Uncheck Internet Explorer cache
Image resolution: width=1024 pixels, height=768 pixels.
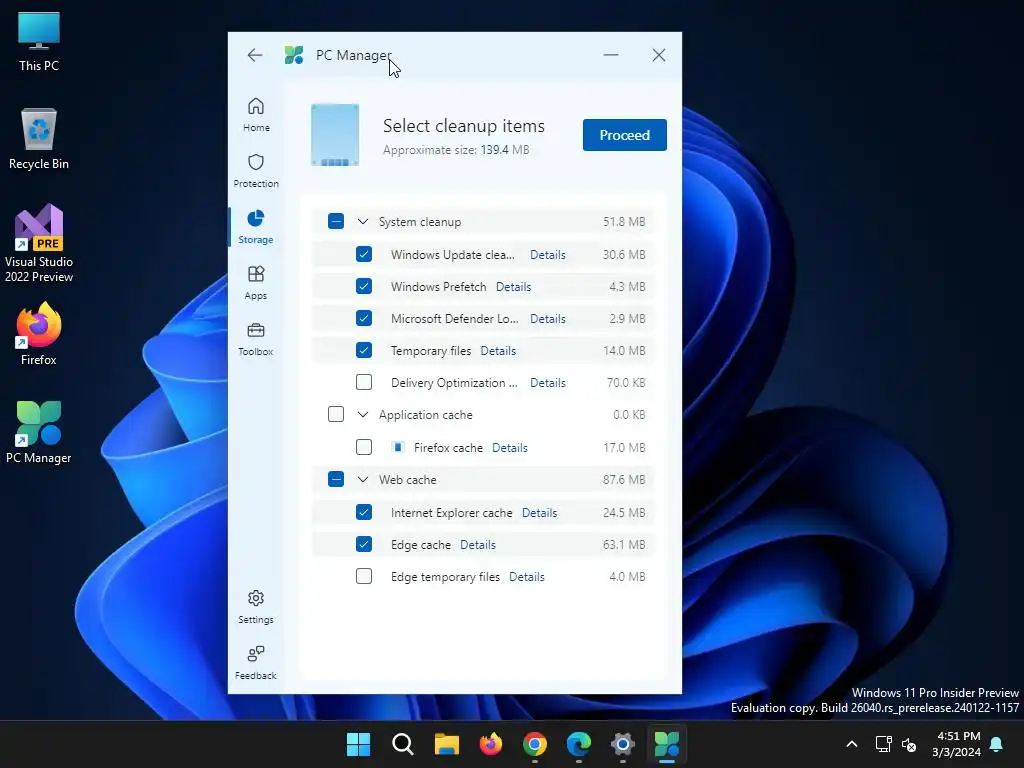coord(364,512)
